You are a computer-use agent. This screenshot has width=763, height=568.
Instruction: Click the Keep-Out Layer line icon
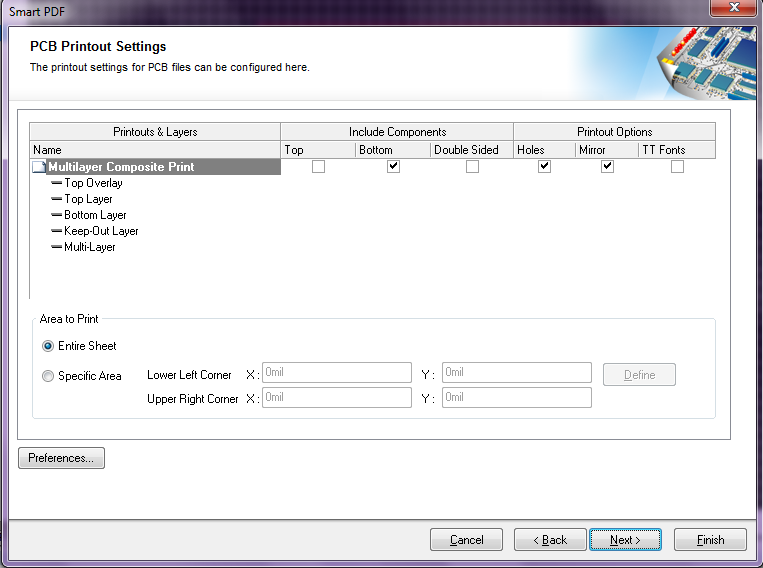pos(56,231)
